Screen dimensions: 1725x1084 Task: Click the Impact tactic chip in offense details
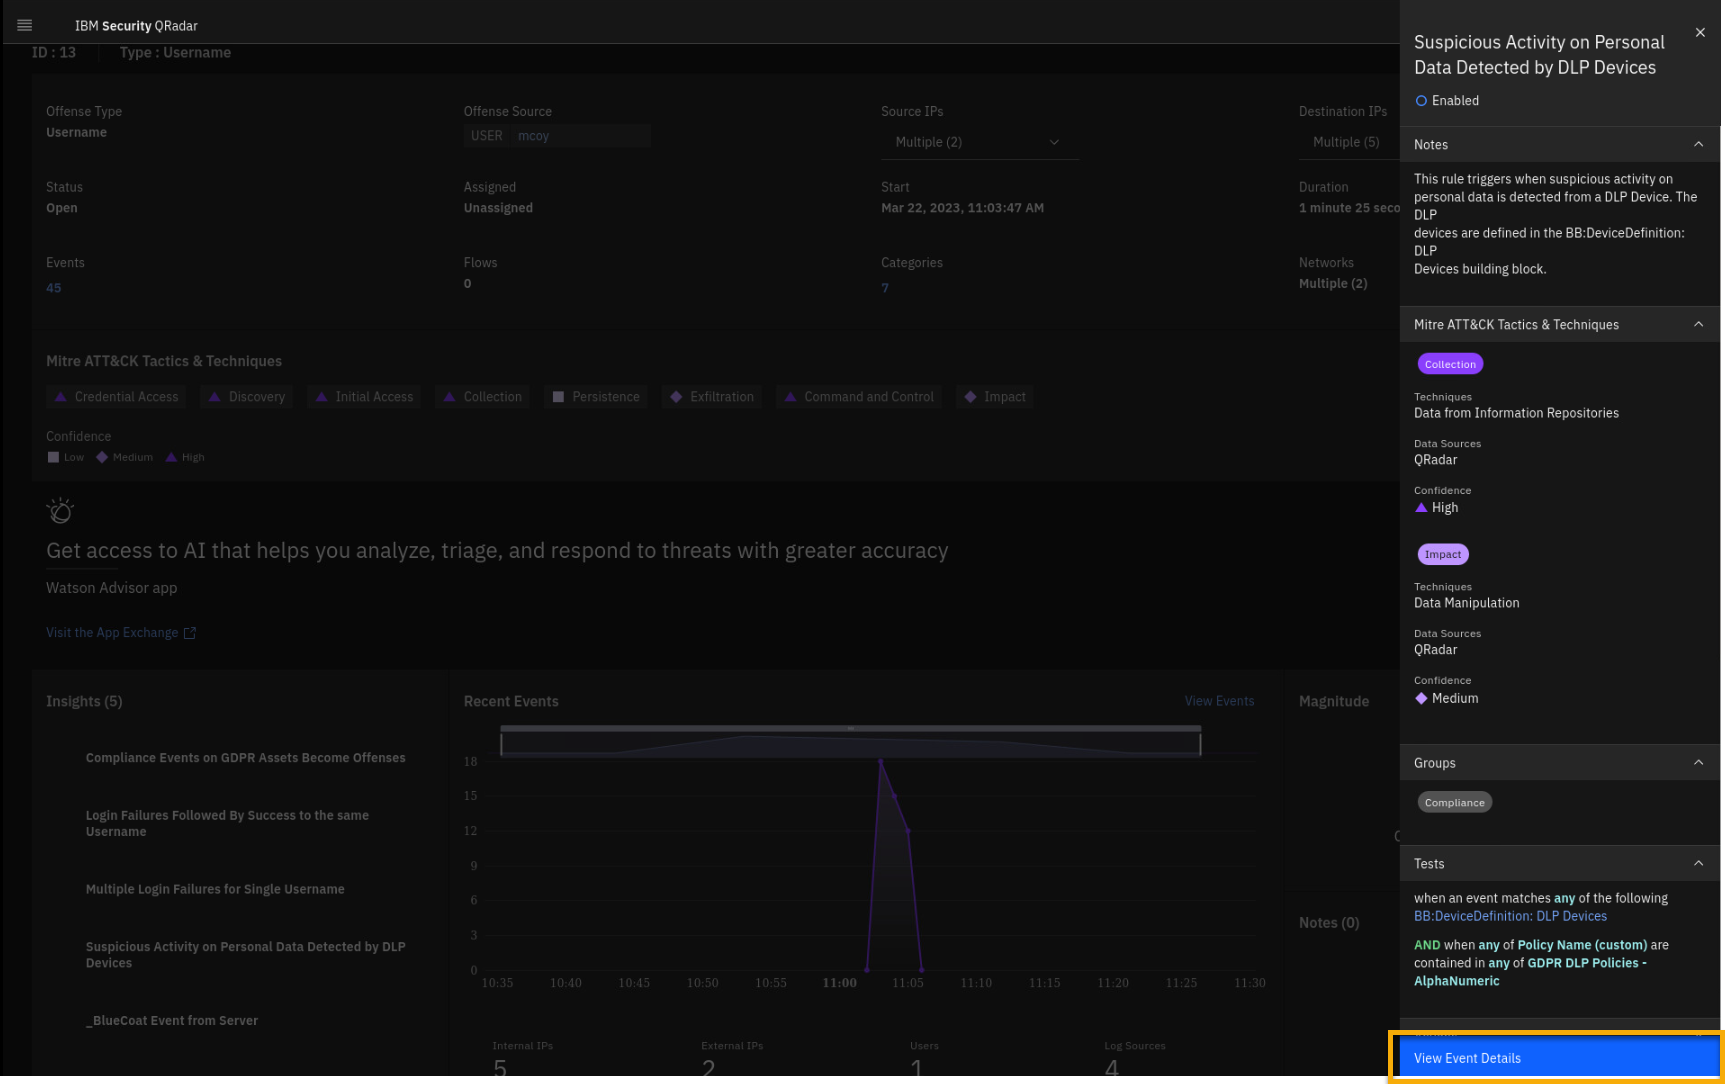[995, 397]
